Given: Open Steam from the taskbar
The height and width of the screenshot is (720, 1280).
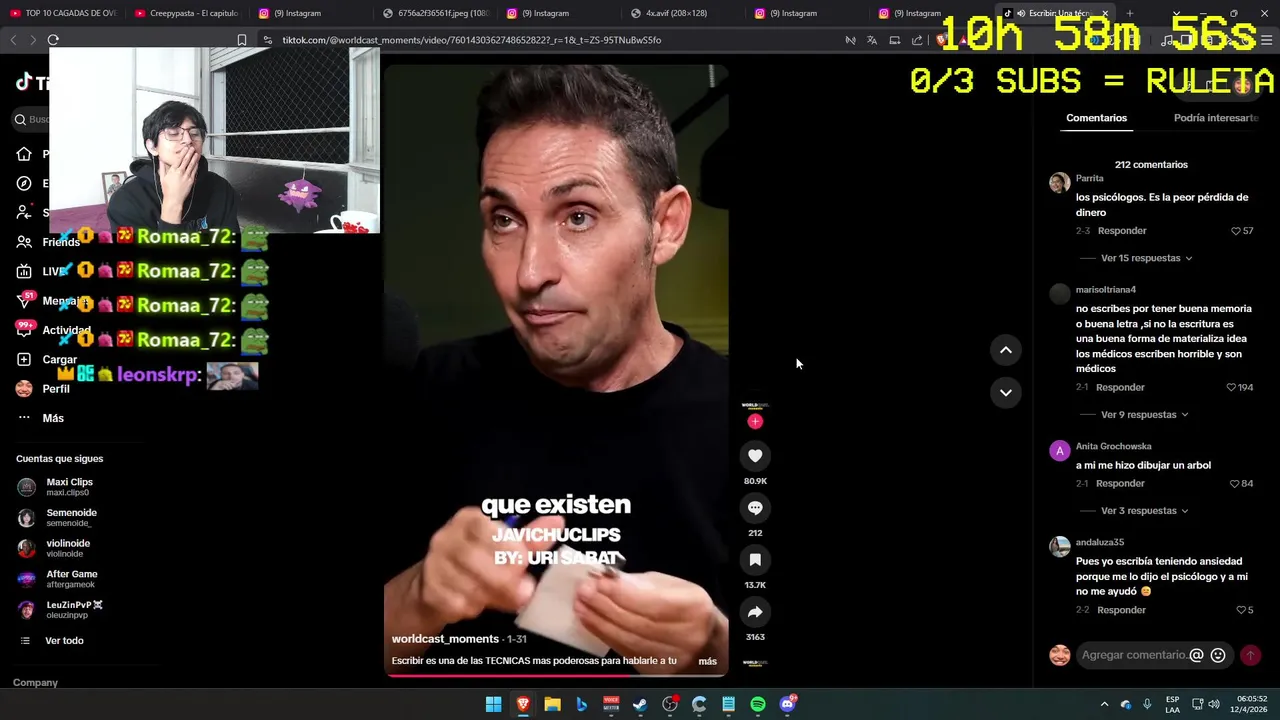Looking at the screenshot, I should [x=640, y=704].
